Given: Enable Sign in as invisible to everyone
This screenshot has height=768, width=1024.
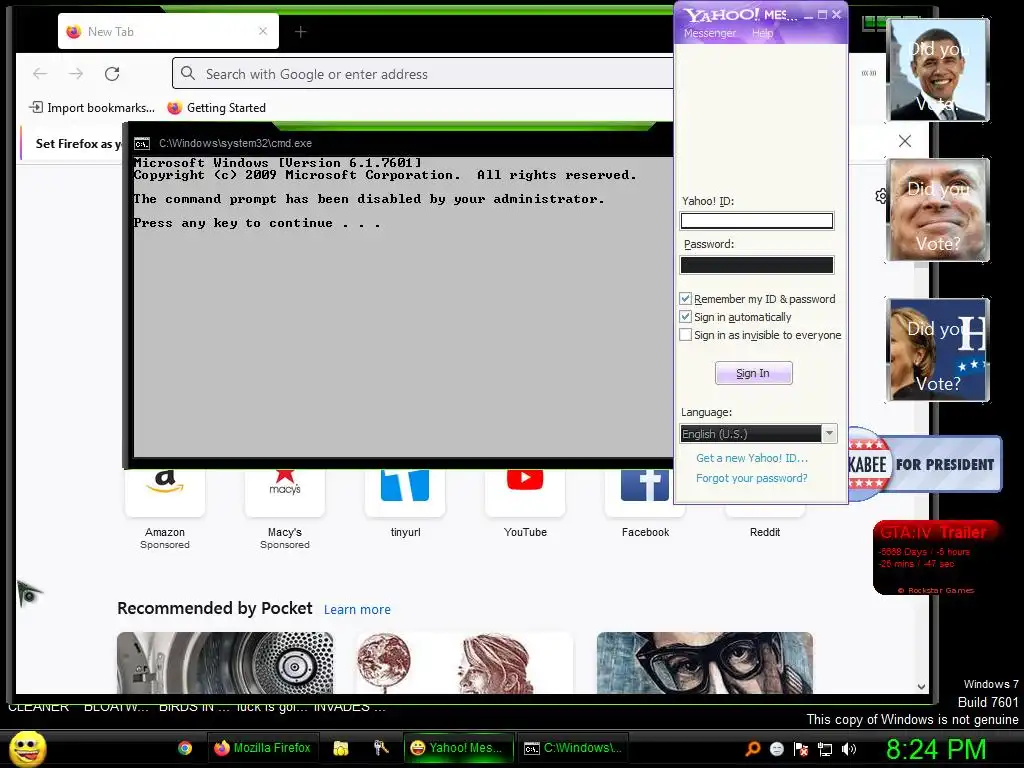Looking at the screenshot, I should point(685,335).
